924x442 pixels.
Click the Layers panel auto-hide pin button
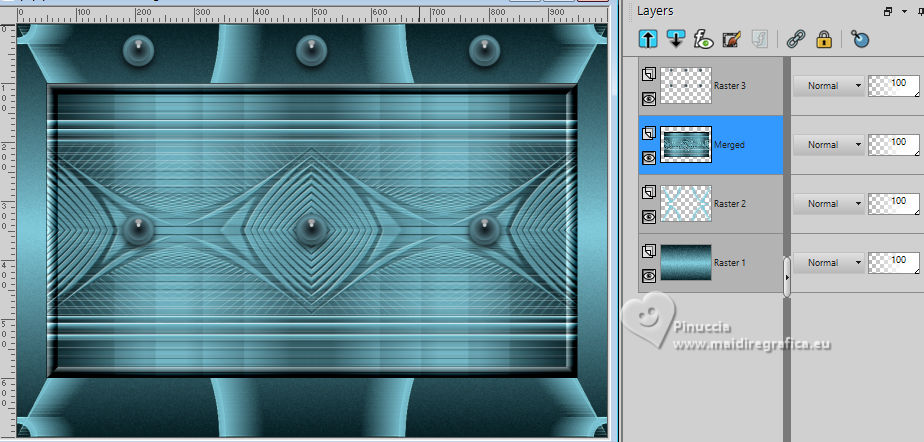(920, 11)
